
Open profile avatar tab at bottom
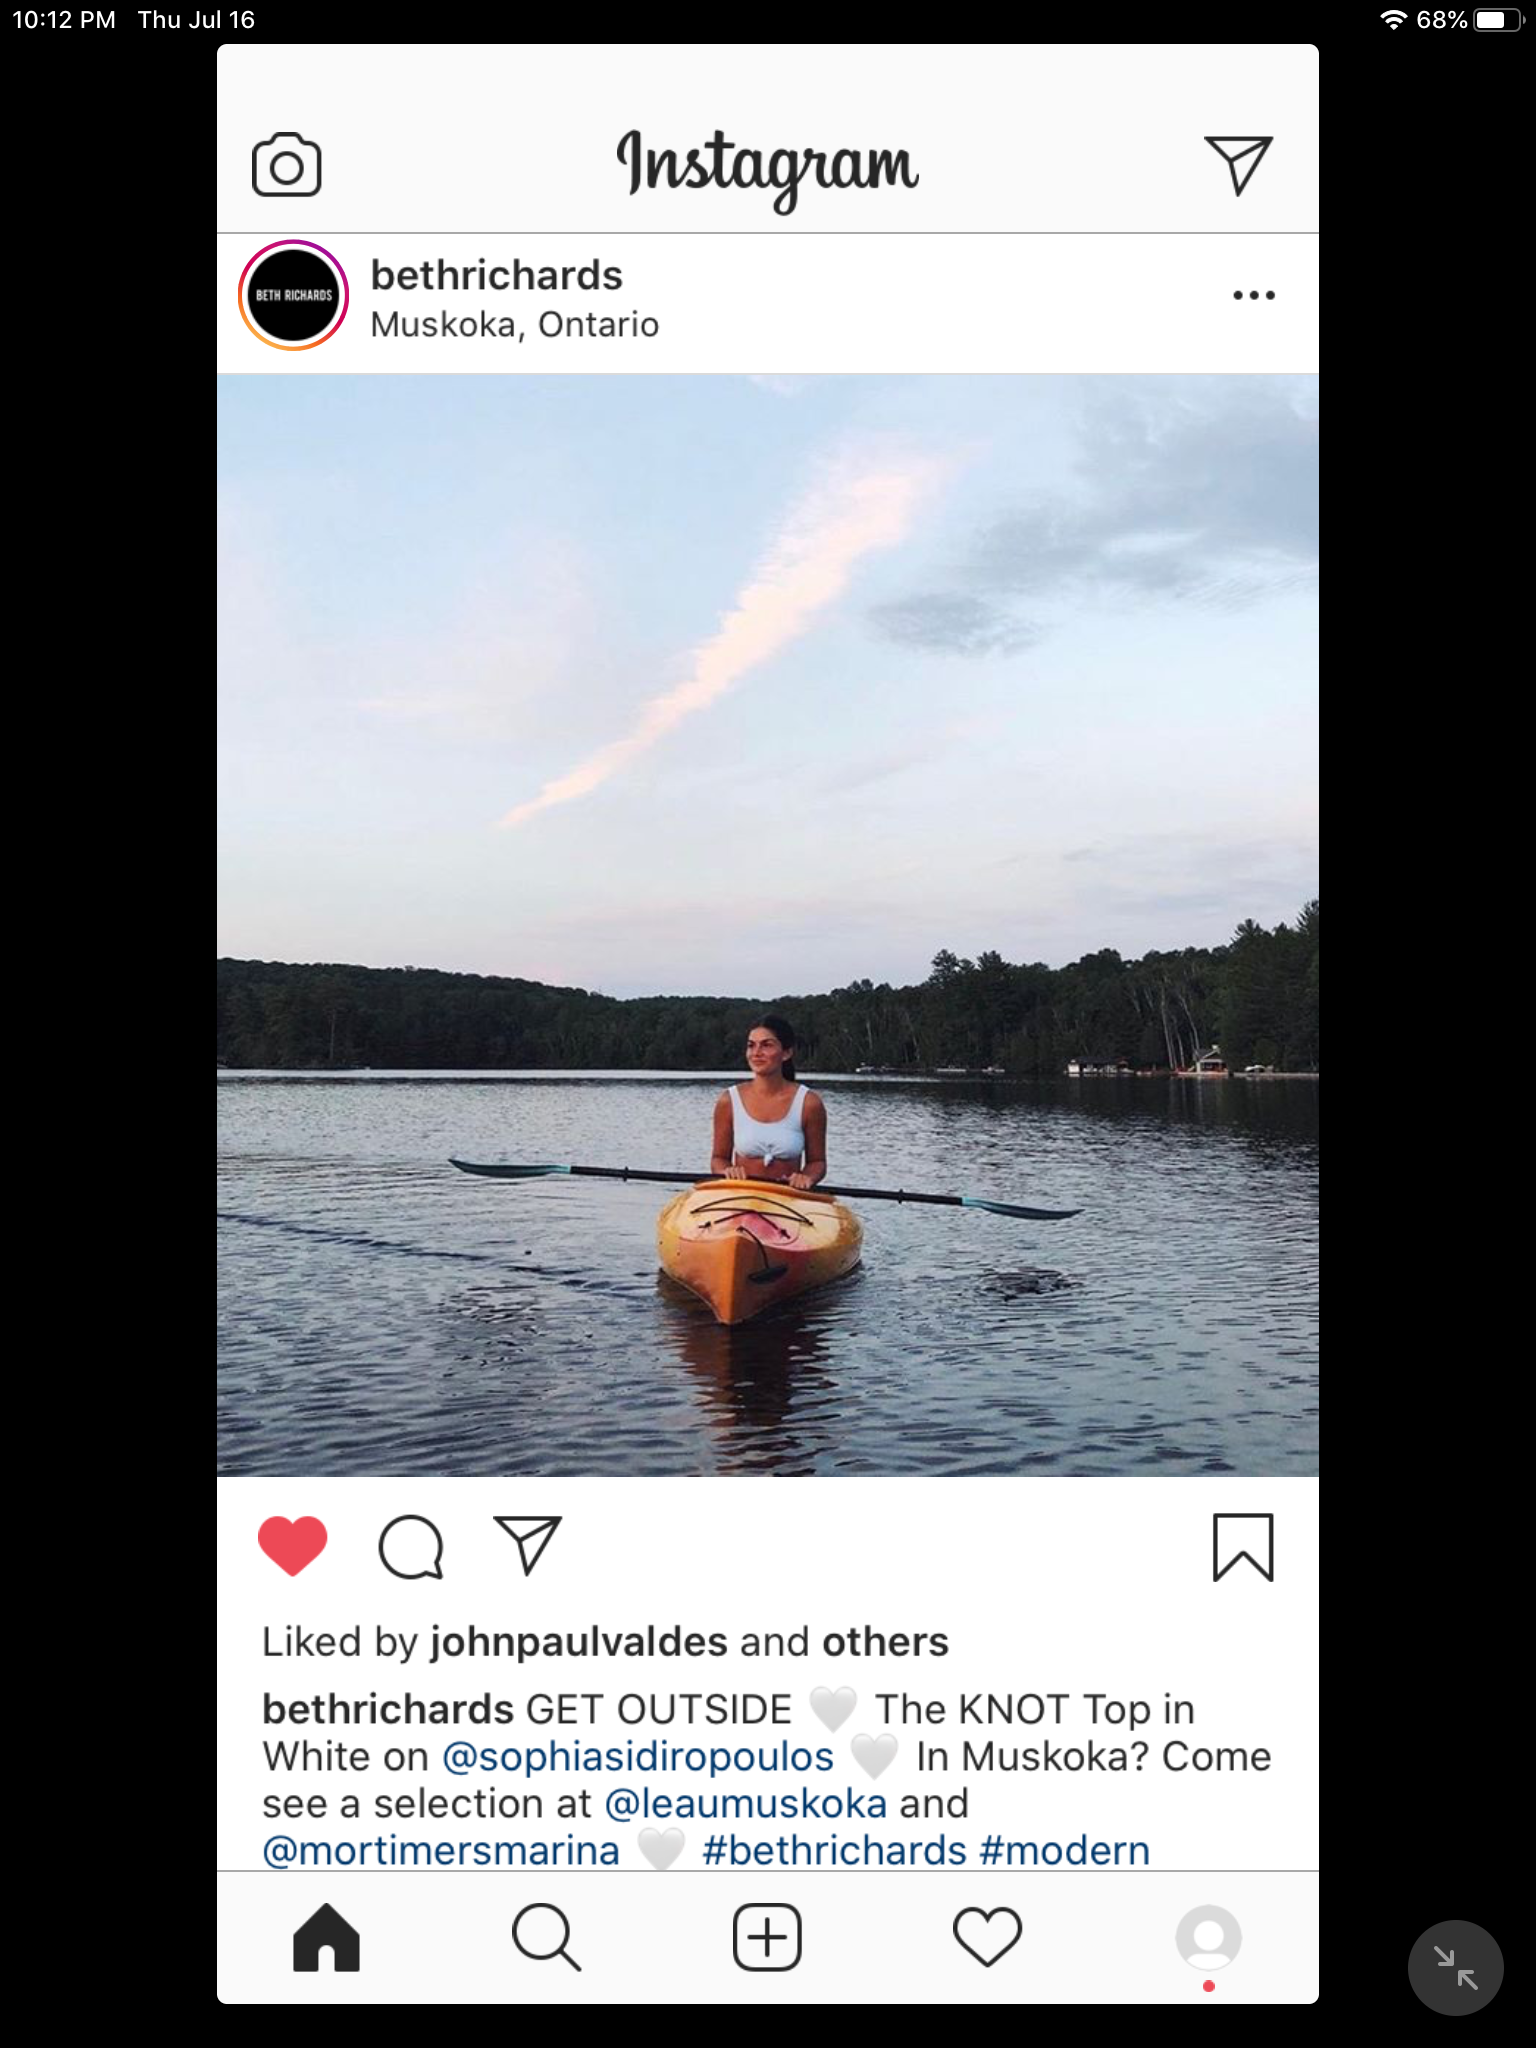[x=1208, y=1938]
